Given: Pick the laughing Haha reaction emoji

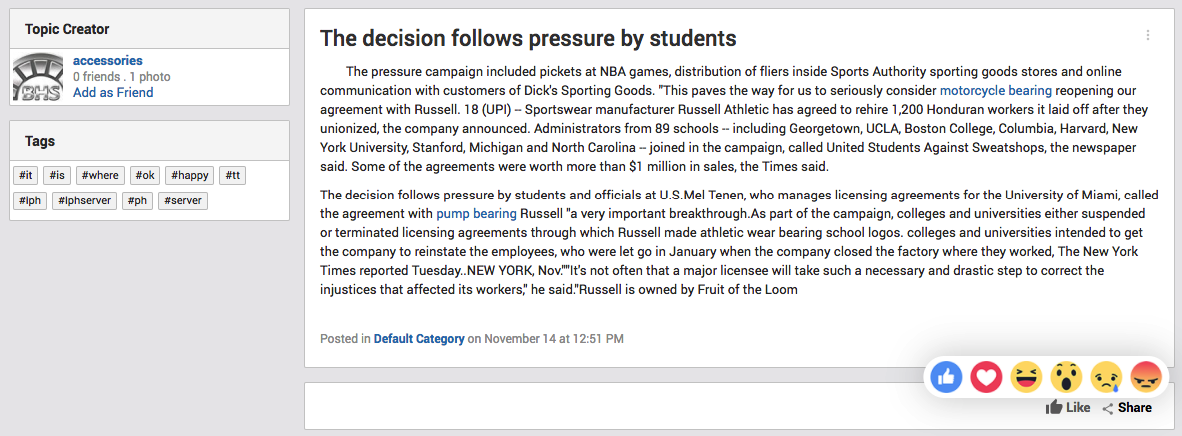Looking at the screenshot, I should [x=1026, y=376].
